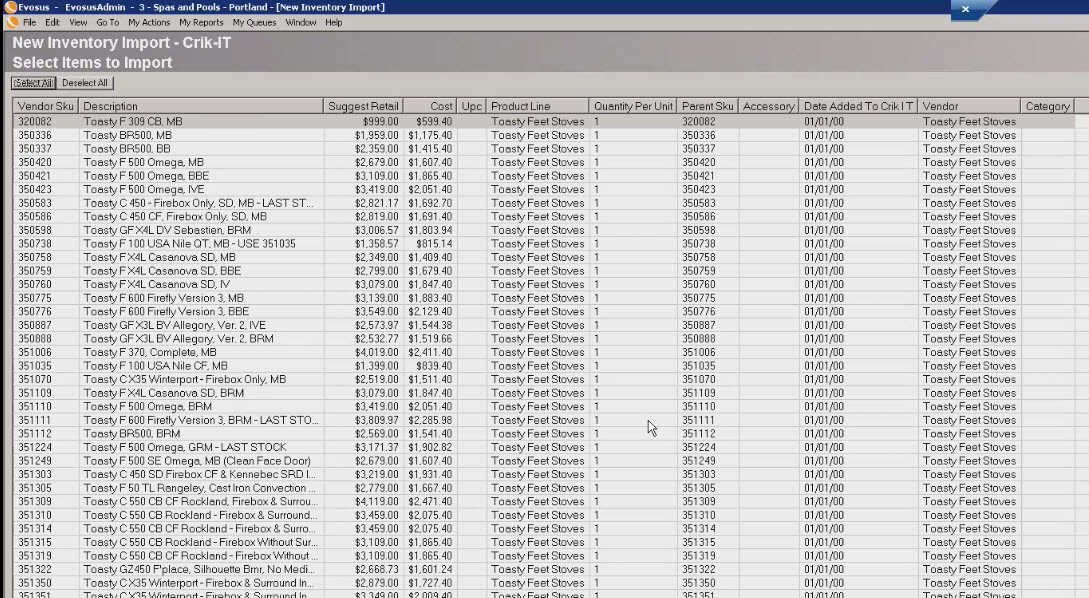Screen dimensions: 1089x598
Task: Click Toasty C 450 CF, Firebox Only description
Action: point(175,217)
